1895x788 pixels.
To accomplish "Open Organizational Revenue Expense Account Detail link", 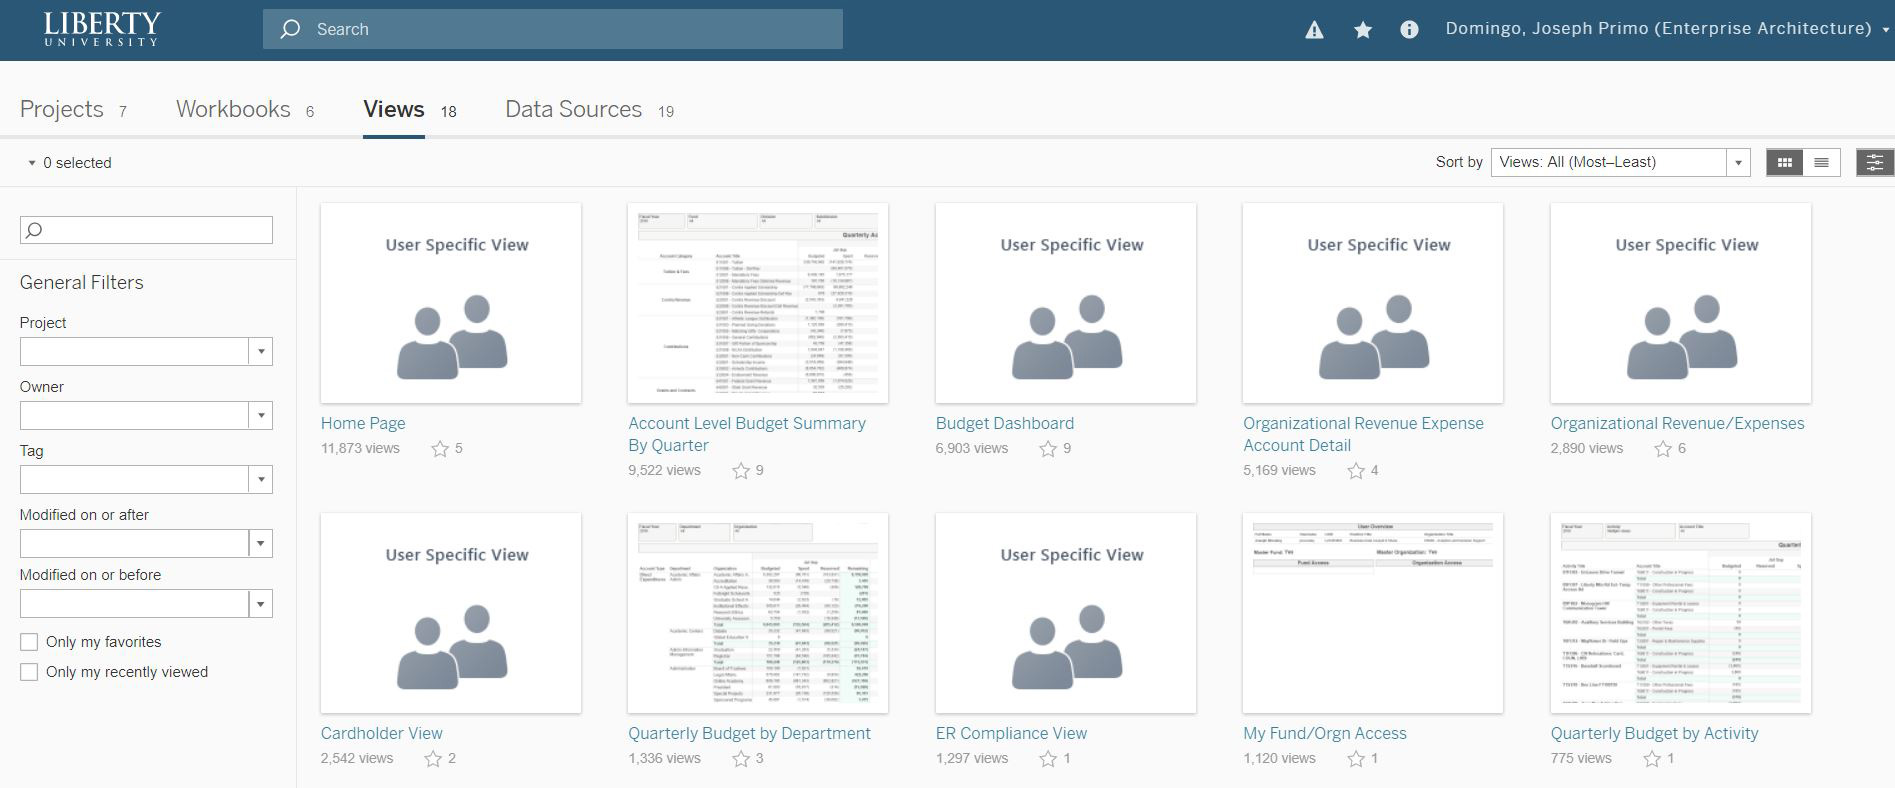I will (1363, 435).
